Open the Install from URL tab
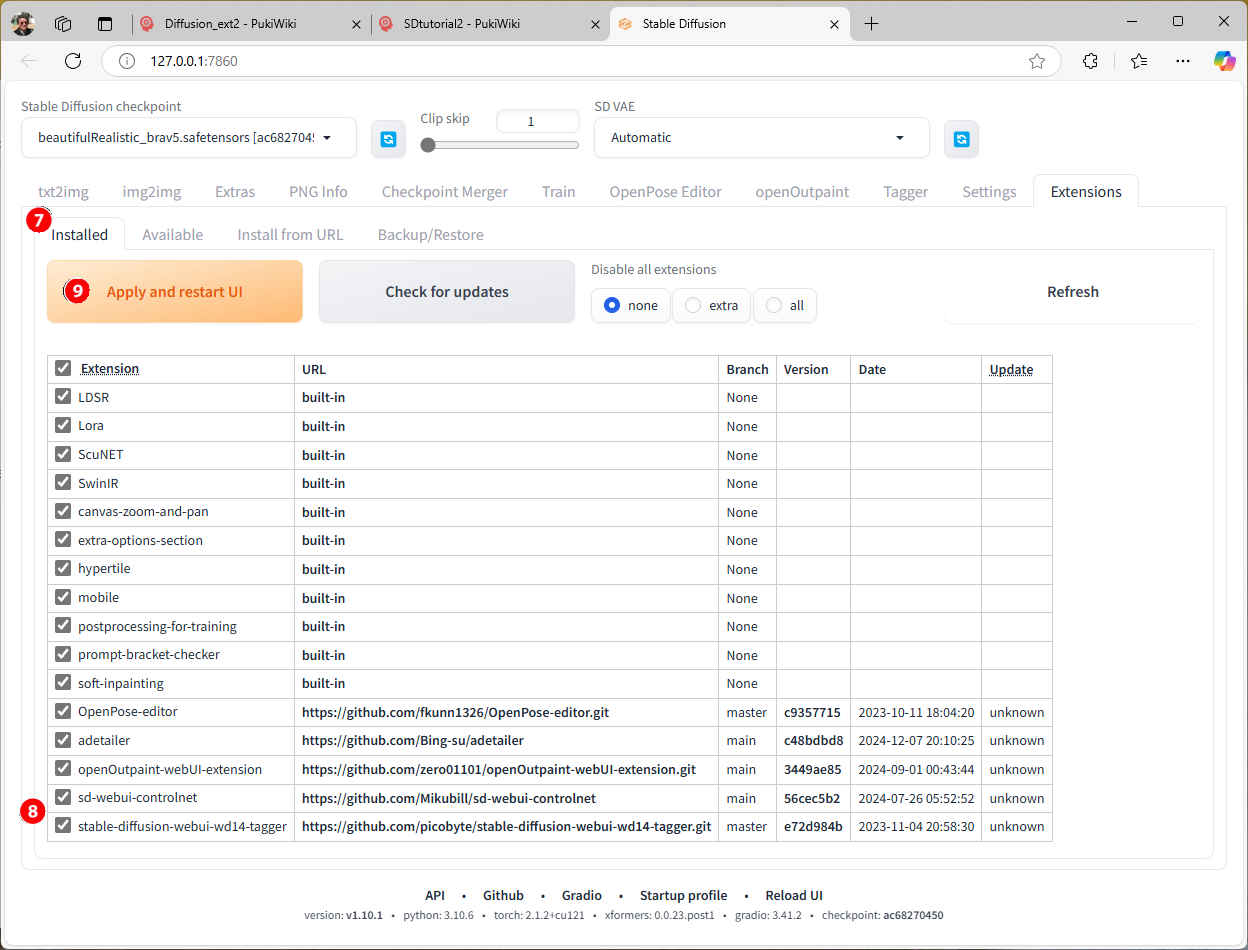The width and height of the screenshot is (1248, 950). coord(290,235)
